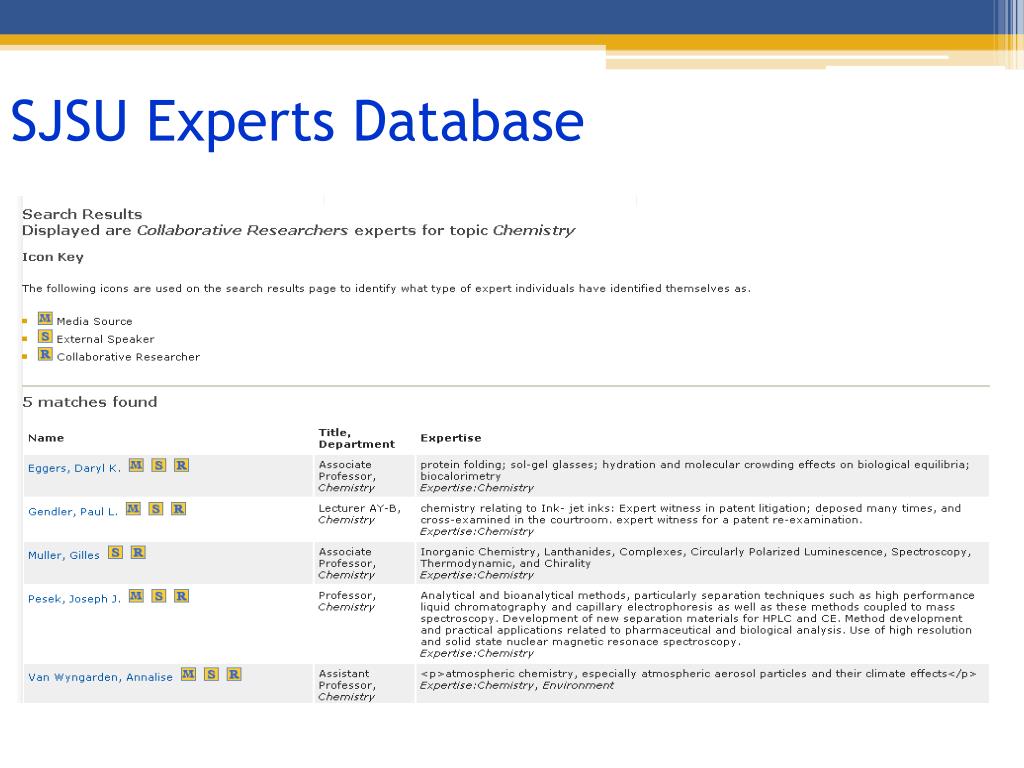This screenshot has width=1024, height=768.
Task: Open Muller, Gilles profile link
Action: pyautogui.click(x=63, y=555)
